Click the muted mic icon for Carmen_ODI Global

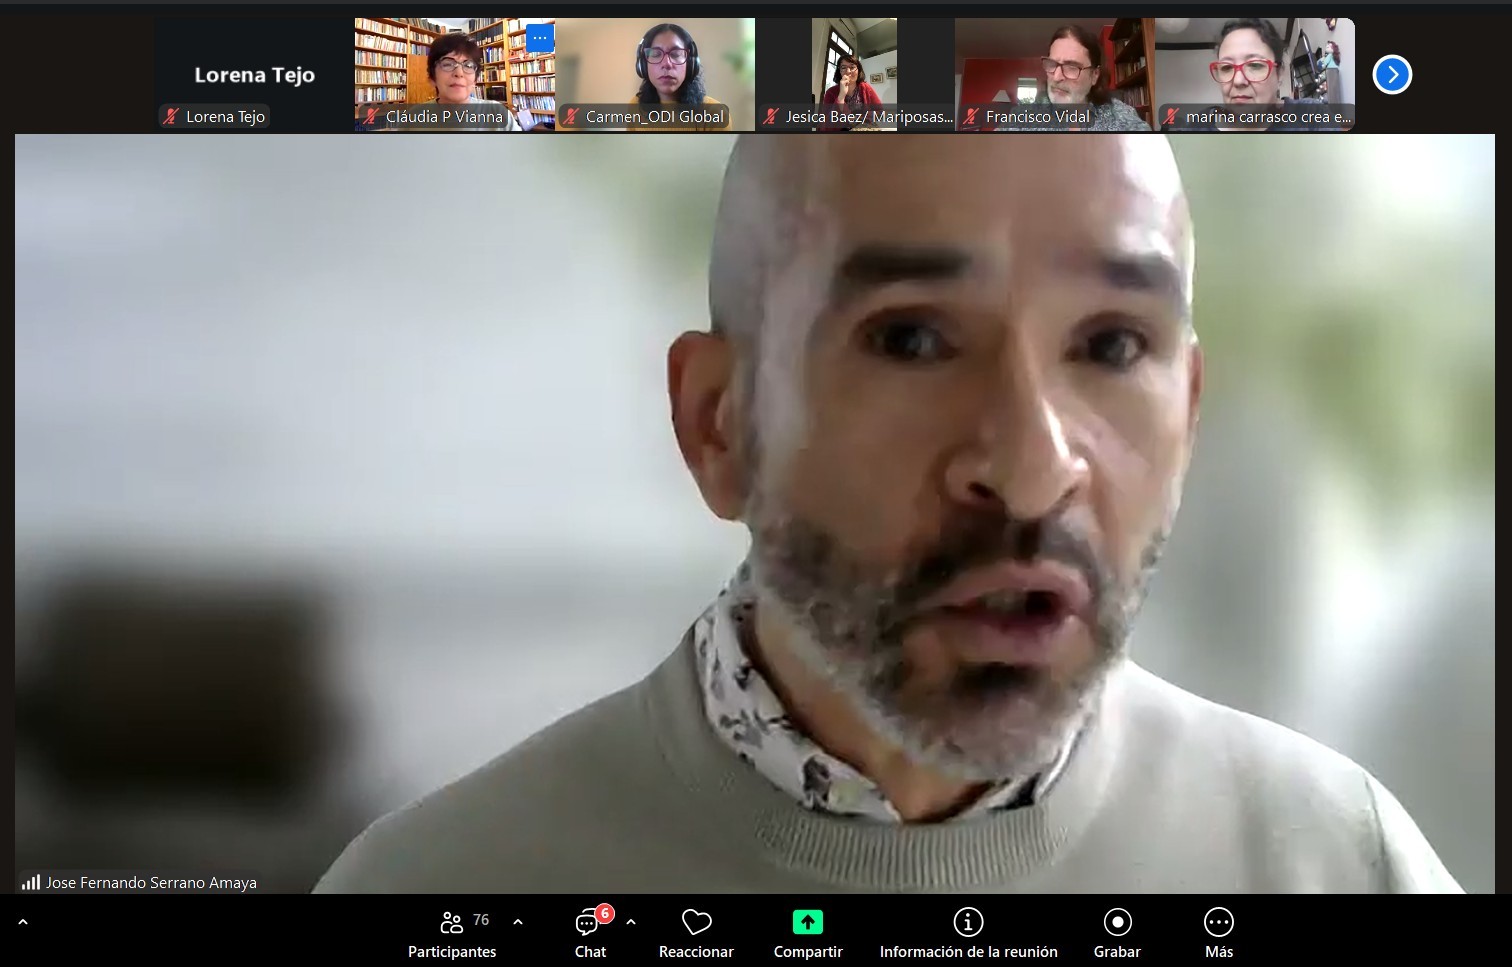pos(571,117)
